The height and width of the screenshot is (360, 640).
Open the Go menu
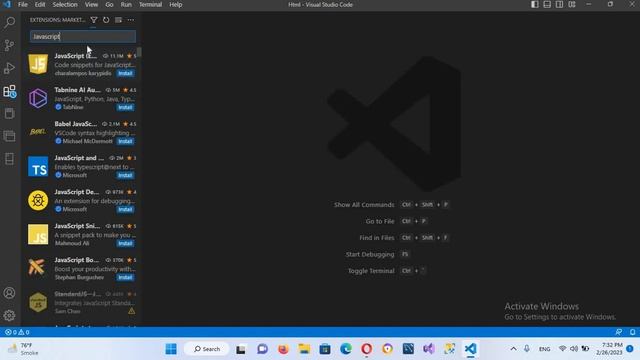point(109,4)
